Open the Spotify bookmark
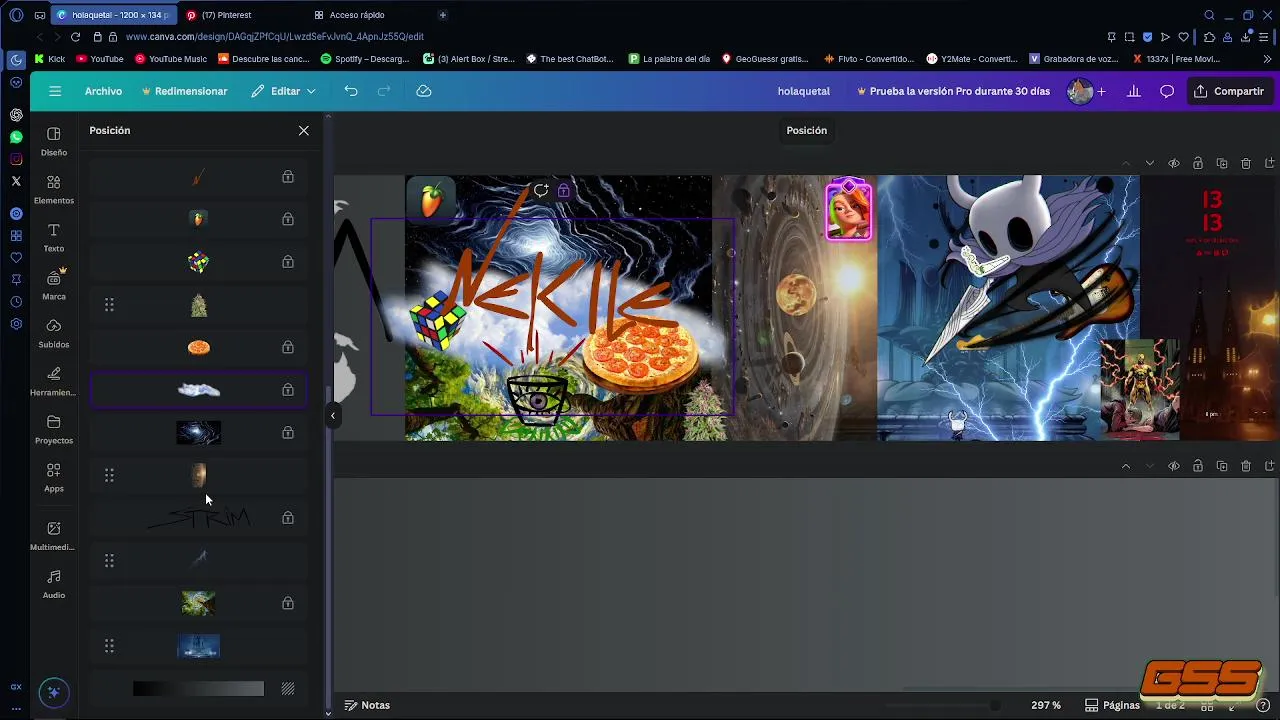Viewport: 1280px width, 720px height. (x=366, y=59)
